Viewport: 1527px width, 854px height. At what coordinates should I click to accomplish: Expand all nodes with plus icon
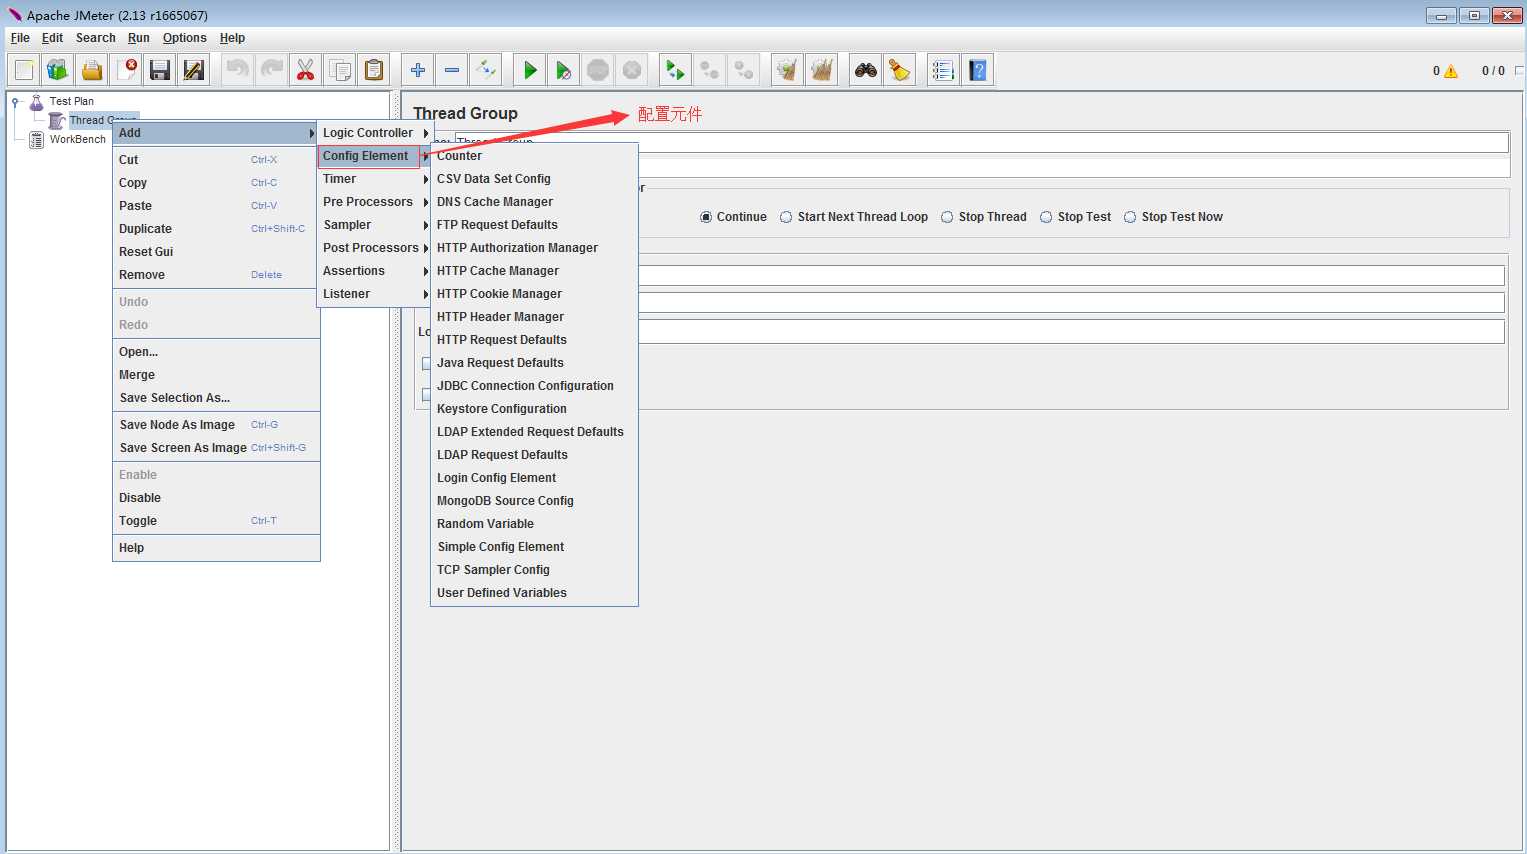pos(418,70)
